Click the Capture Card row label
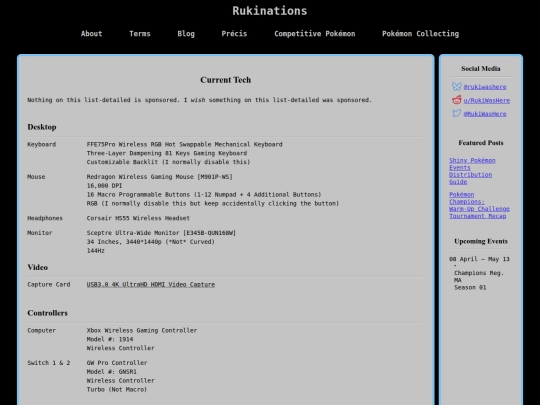This screenshot has height=405, width=540. pyautogui.click(x=49, y=284)
